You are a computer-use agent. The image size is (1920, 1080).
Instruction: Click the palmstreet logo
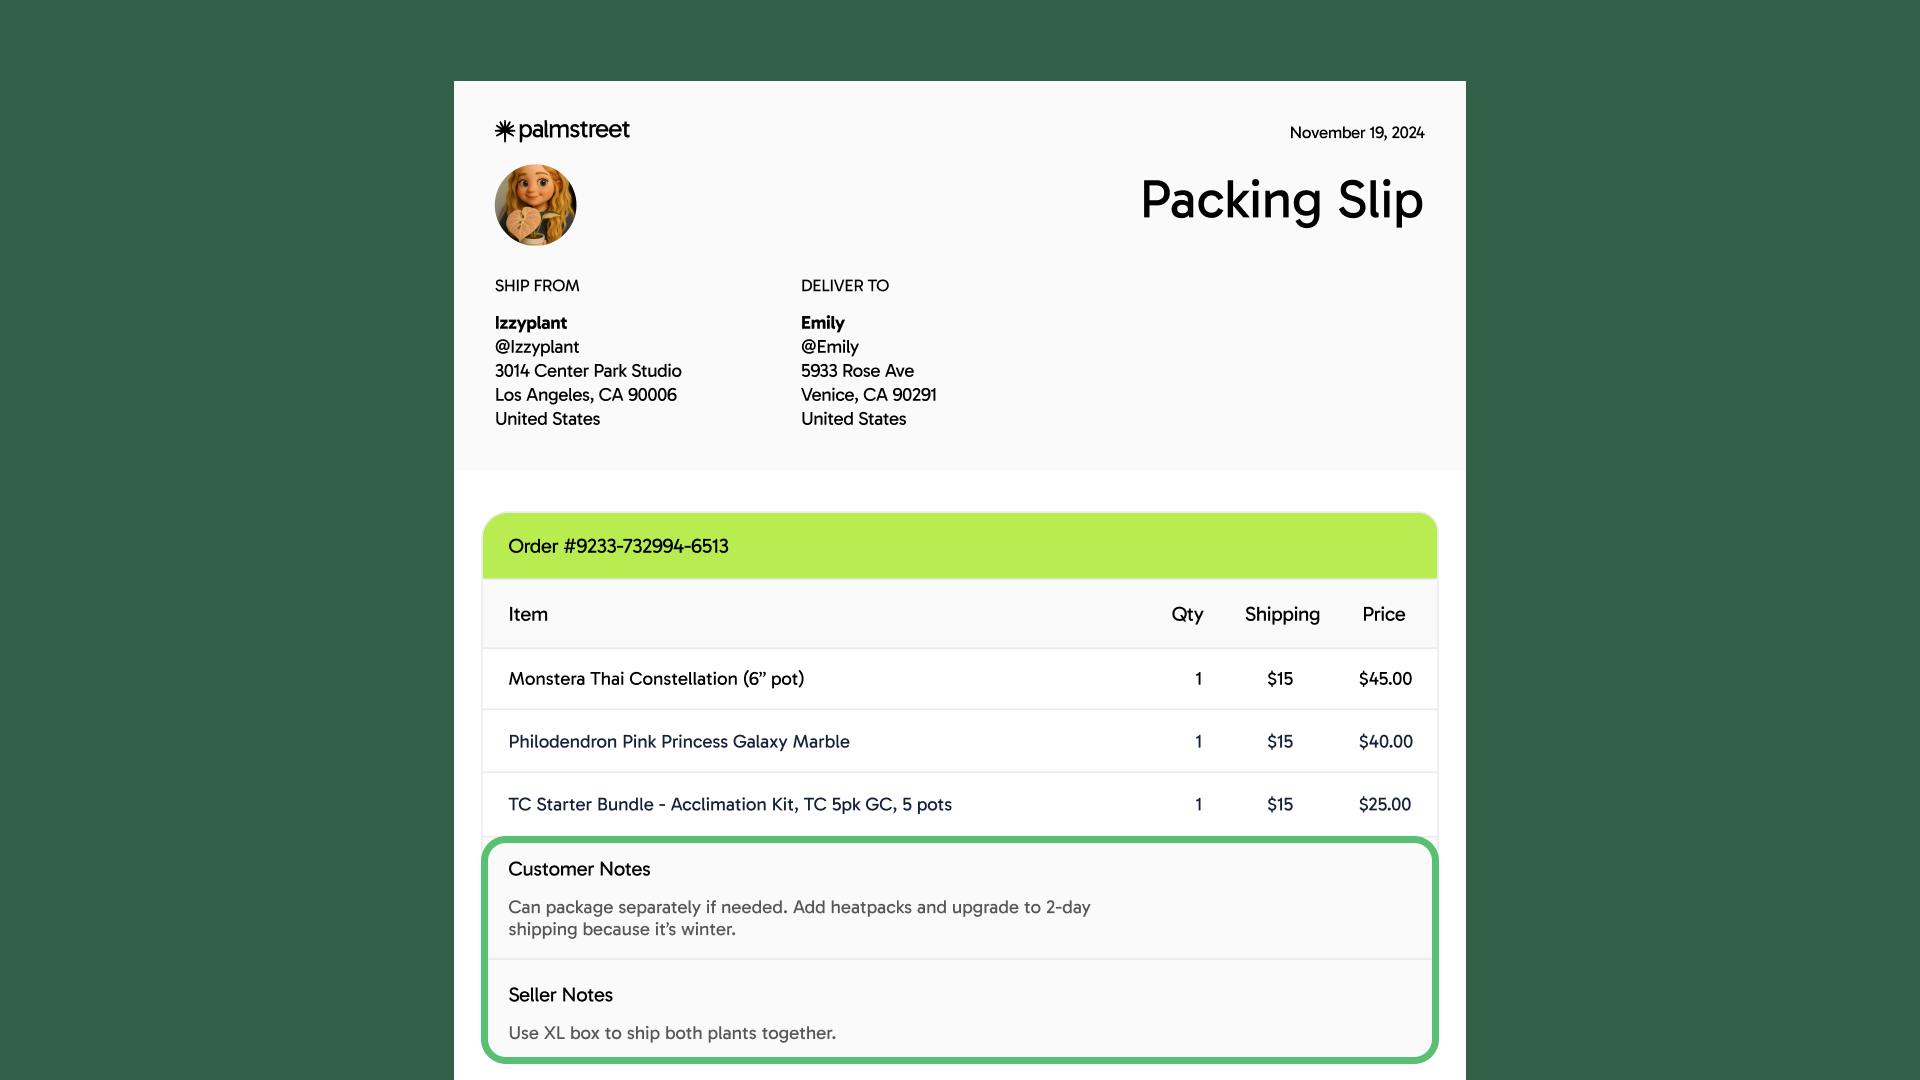562,131
